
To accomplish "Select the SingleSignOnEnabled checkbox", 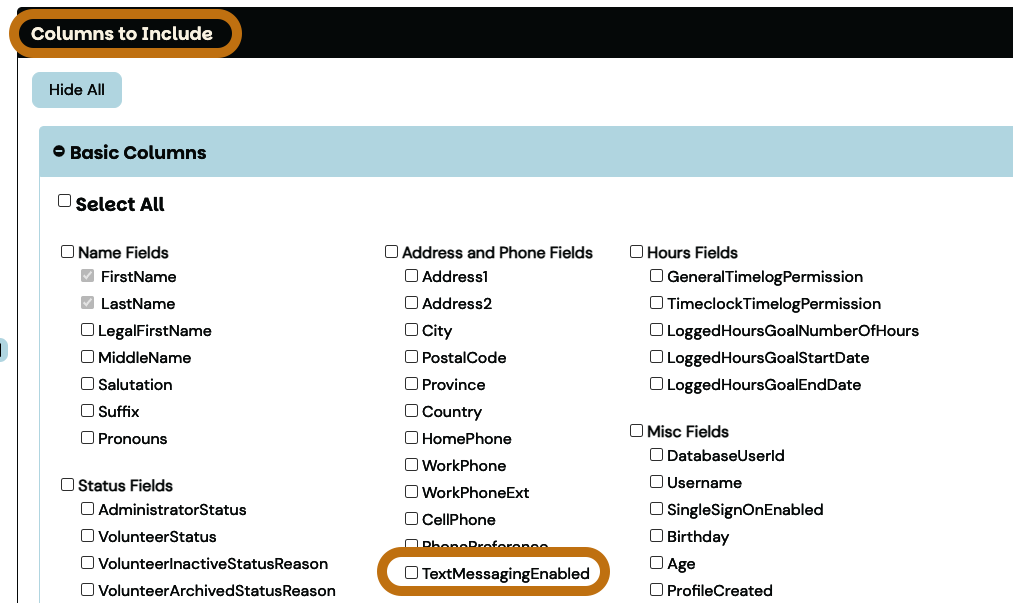I will 657,509.
